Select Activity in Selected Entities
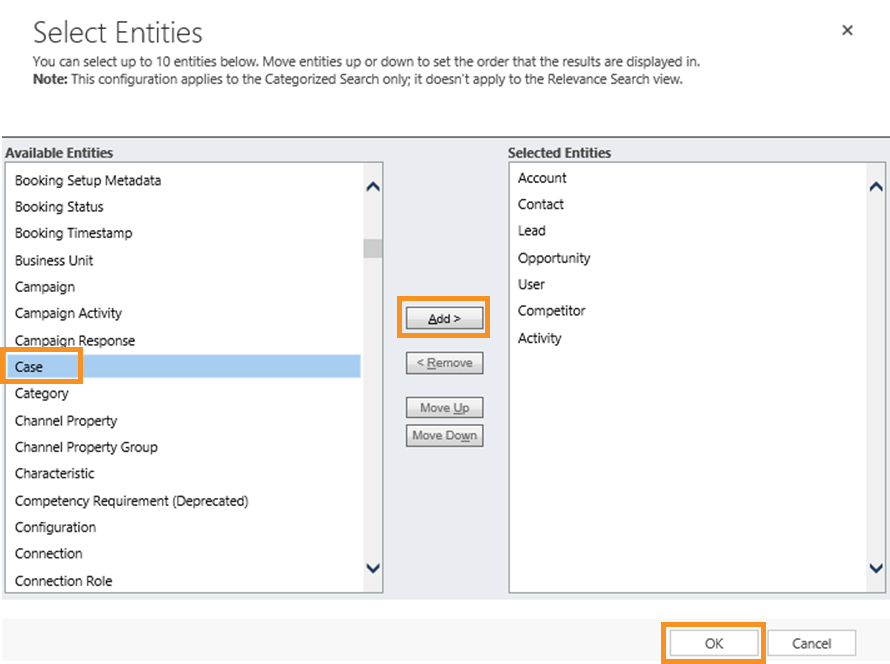The width and height of the screenshot is (890, 664). pyautogui.click(x=539, y=338)
